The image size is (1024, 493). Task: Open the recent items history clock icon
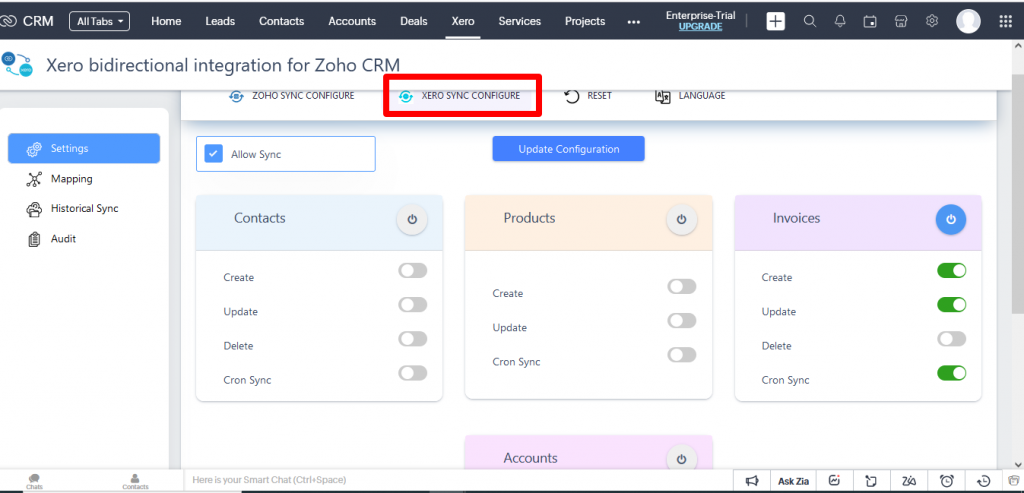click(984, 481)
